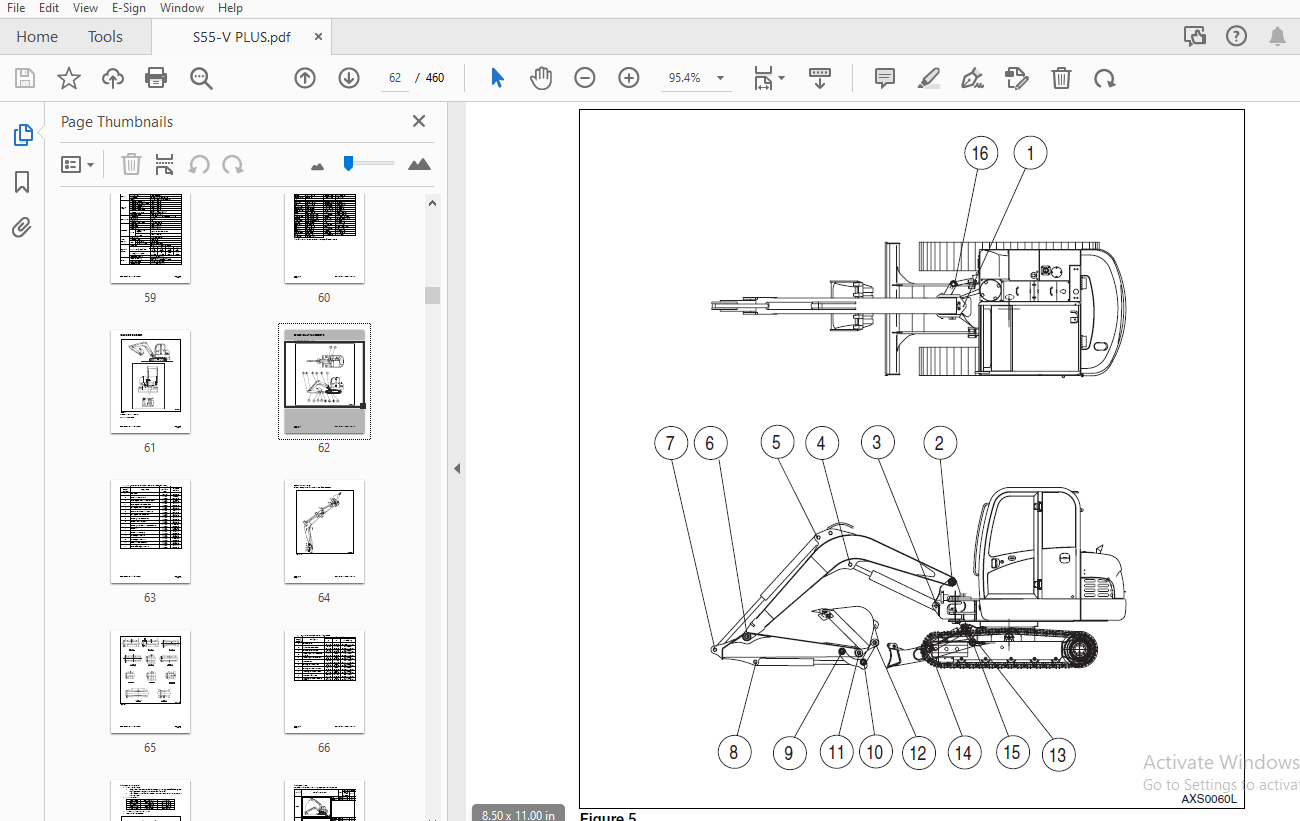Open the find text magnifier tool

click(x=202, y=78)
